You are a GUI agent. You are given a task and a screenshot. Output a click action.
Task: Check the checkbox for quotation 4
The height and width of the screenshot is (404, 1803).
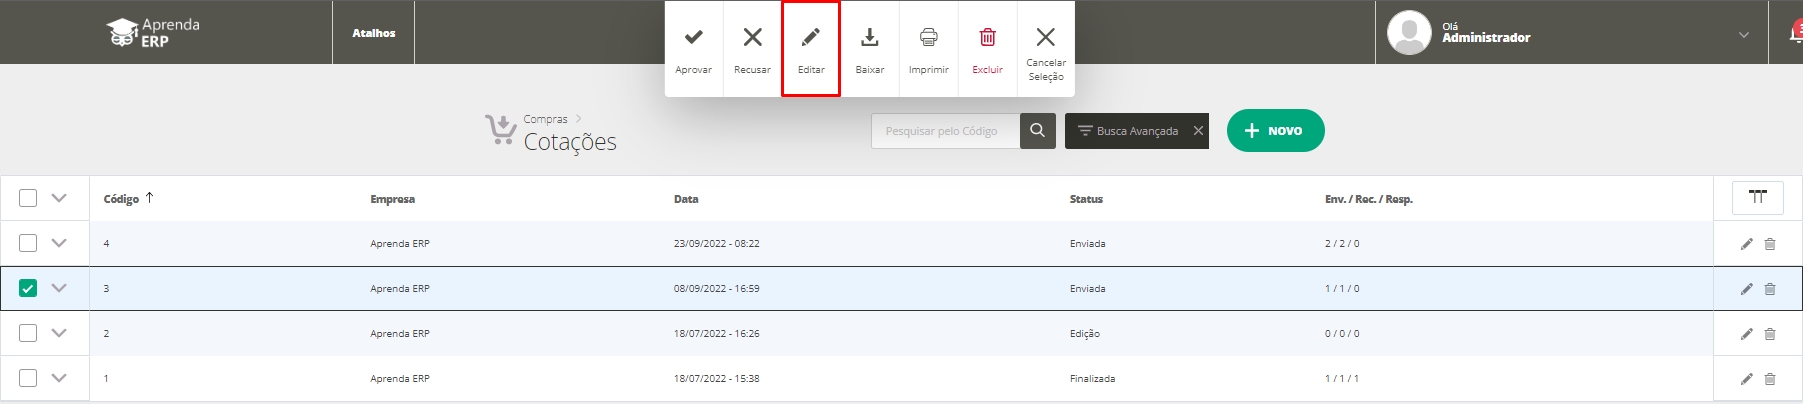[x=28, y=243]
